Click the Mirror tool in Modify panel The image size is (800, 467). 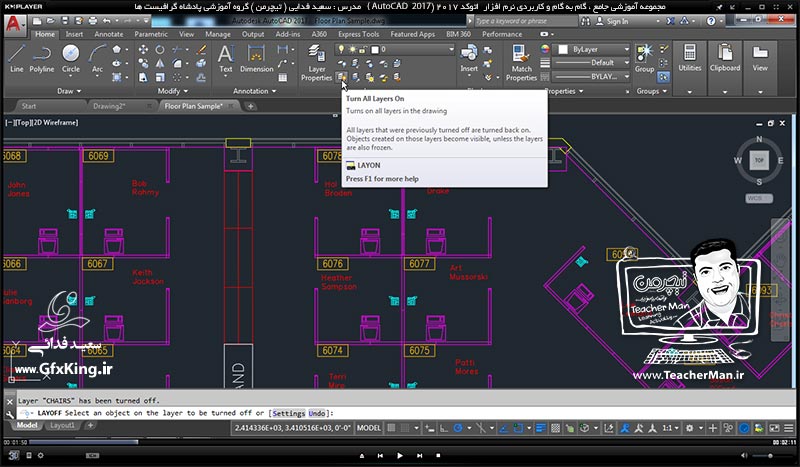[160, 63]
